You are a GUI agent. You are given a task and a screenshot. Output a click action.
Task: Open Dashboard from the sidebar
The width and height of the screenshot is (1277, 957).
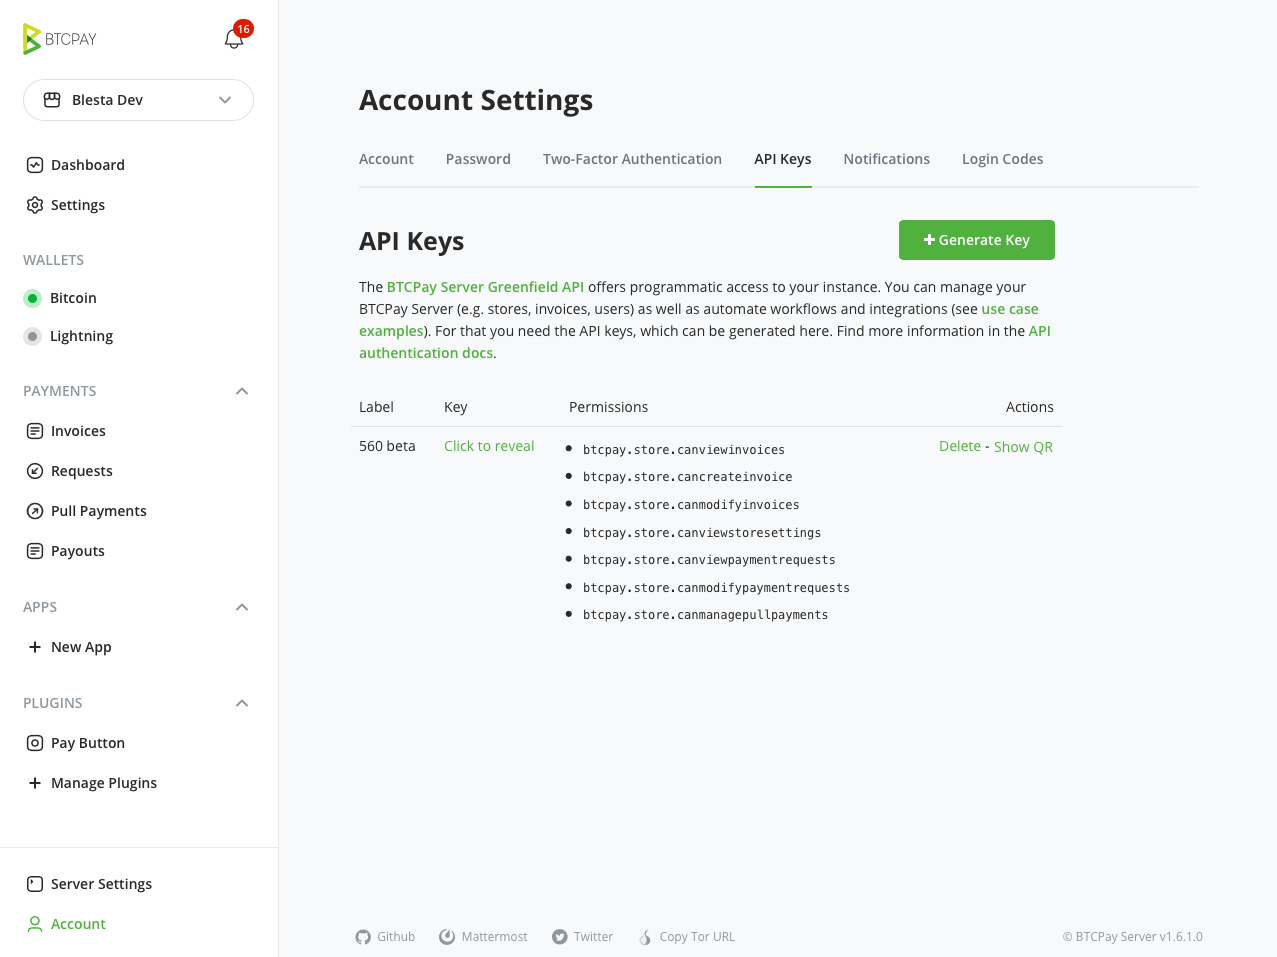pos(87,165)
